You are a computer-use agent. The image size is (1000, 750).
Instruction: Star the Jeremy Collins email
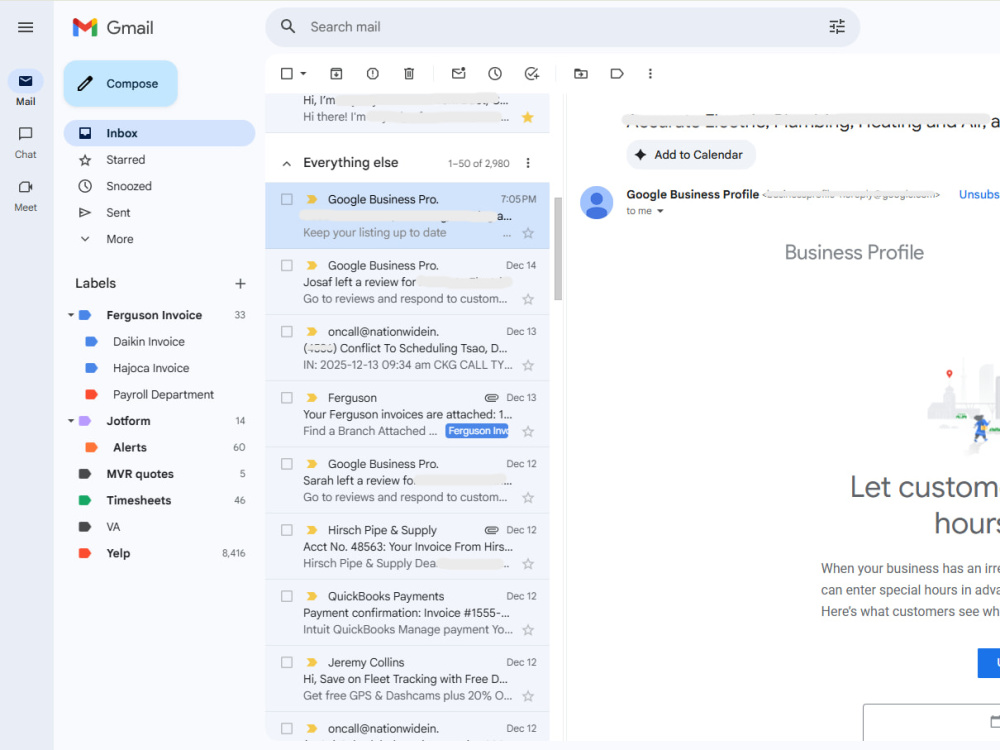[528, 696]
